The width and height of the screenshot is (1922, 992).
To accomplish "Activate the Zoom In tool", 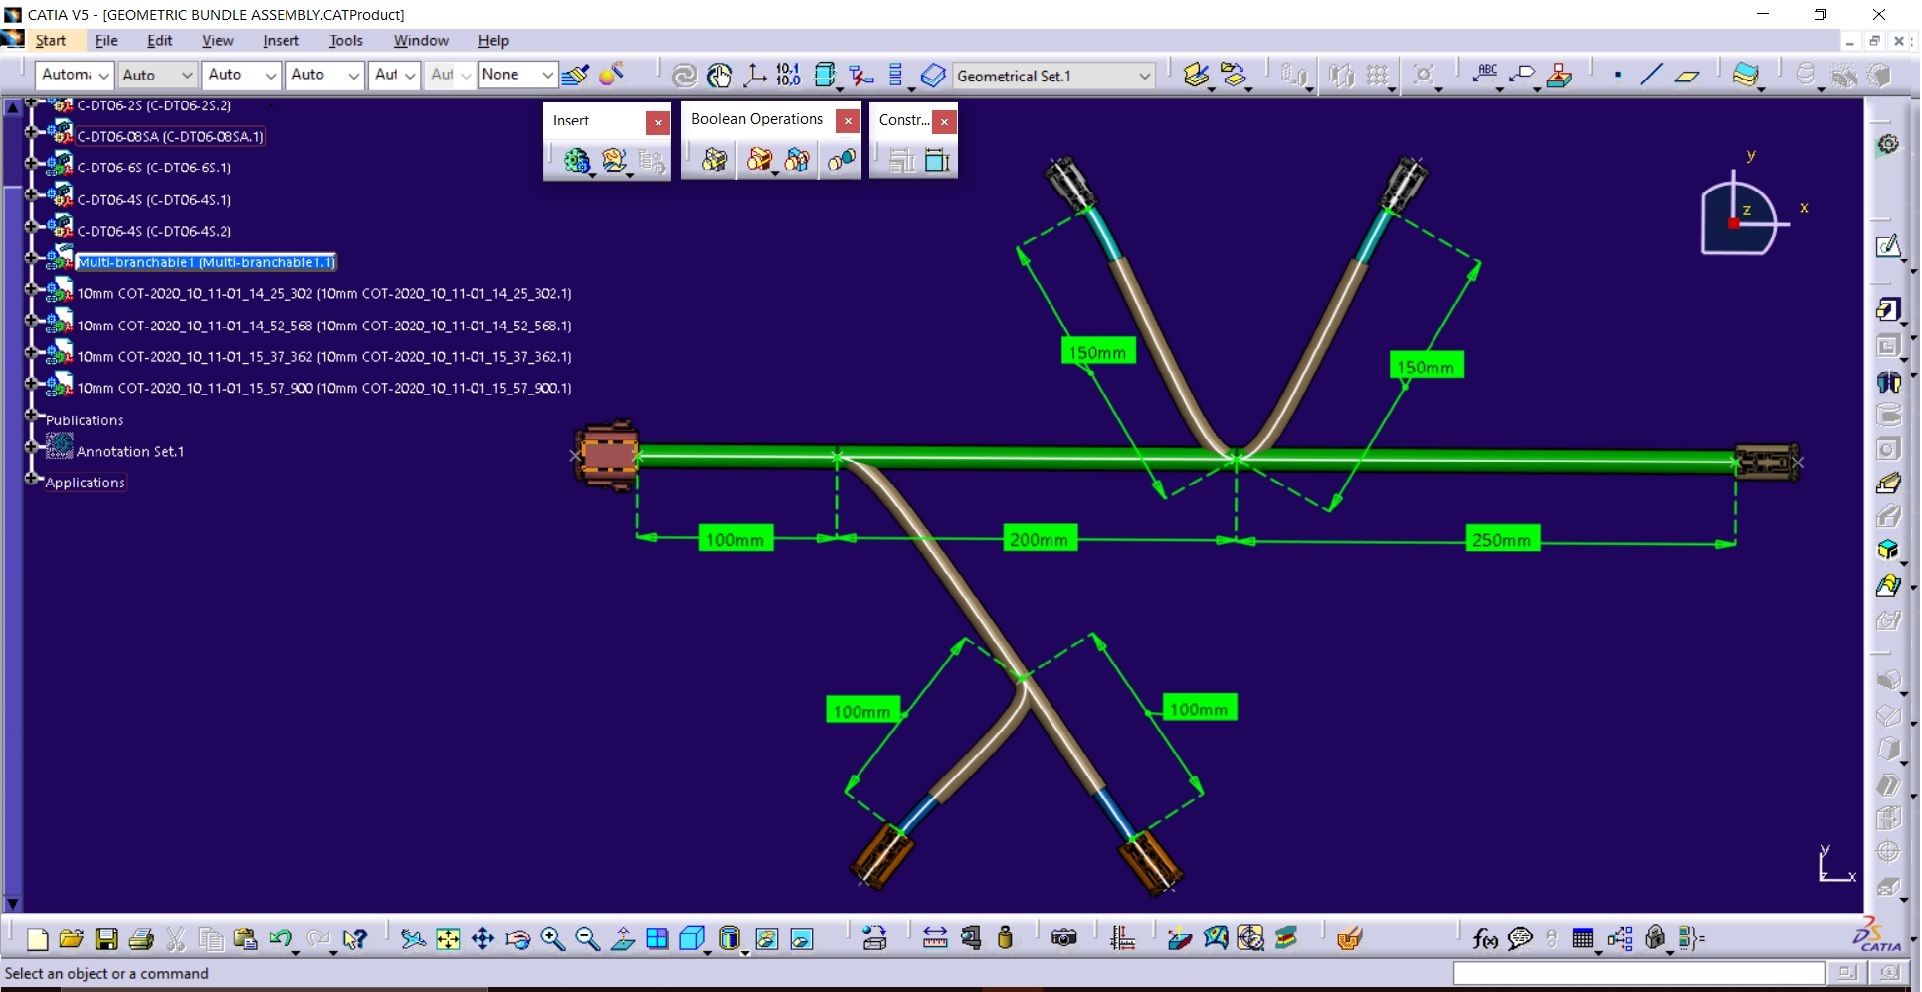I will [x=551, y=938].
